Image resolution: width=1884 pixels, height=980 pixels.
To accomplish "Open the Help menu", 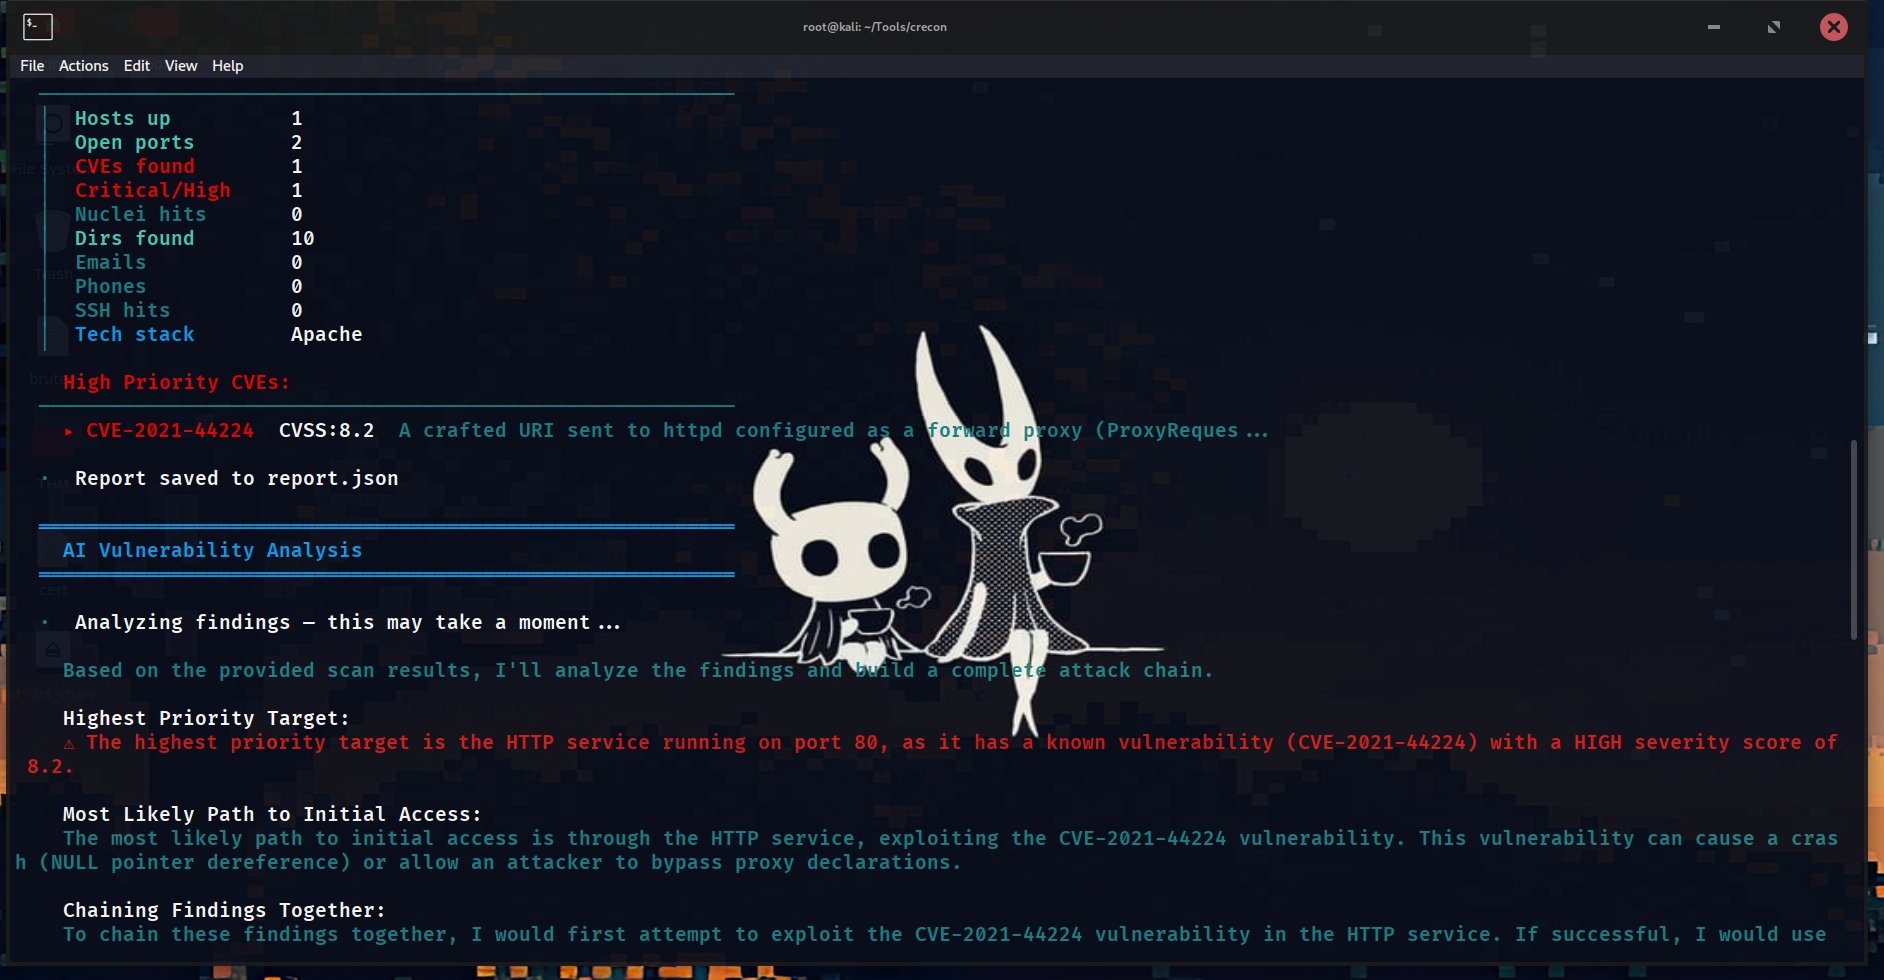I will 227,66.
